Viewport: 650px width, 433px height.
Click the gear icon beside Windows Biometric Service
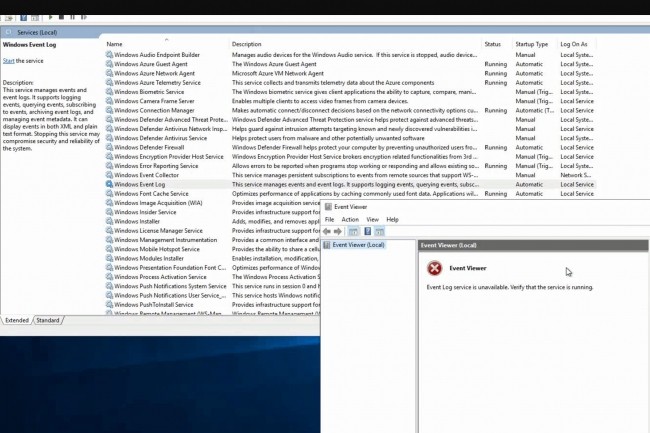coord(109,92)
